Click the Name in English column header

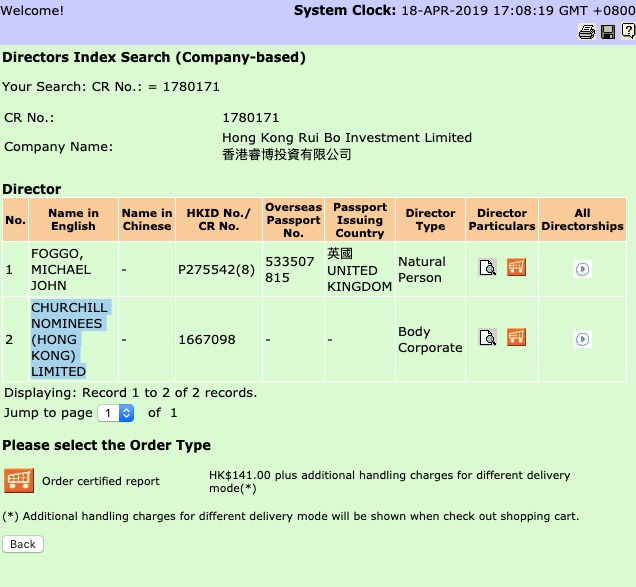(73, 220)
